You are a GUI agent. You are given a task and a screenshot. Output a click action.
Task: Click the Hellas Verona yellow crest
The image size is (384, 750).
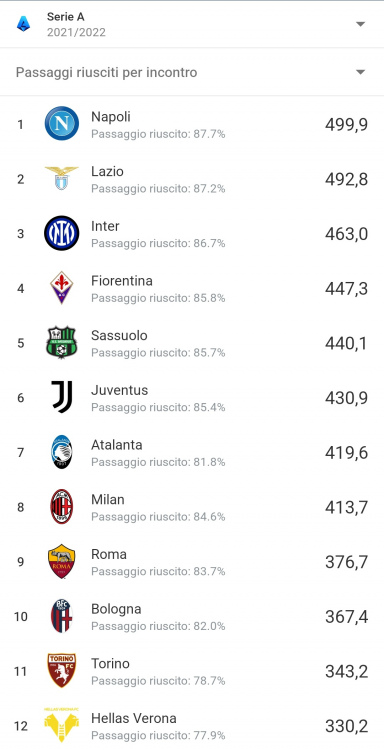(x=62, y=725)
